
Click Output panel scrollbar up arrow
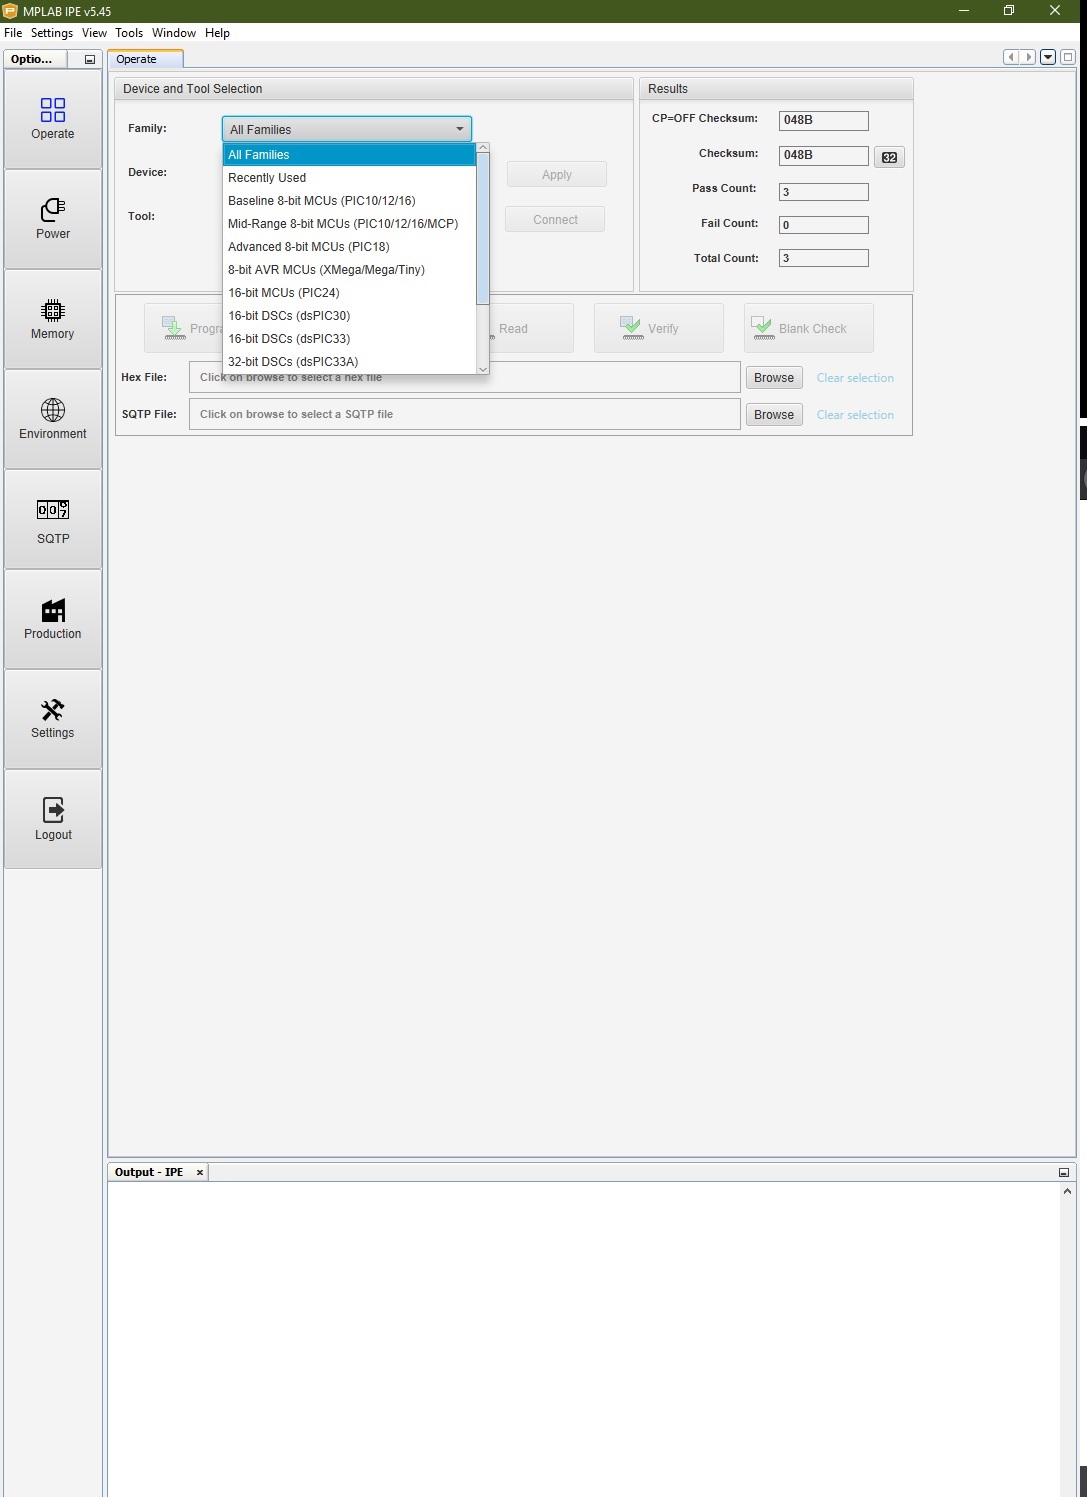tap(1068, 1191)
